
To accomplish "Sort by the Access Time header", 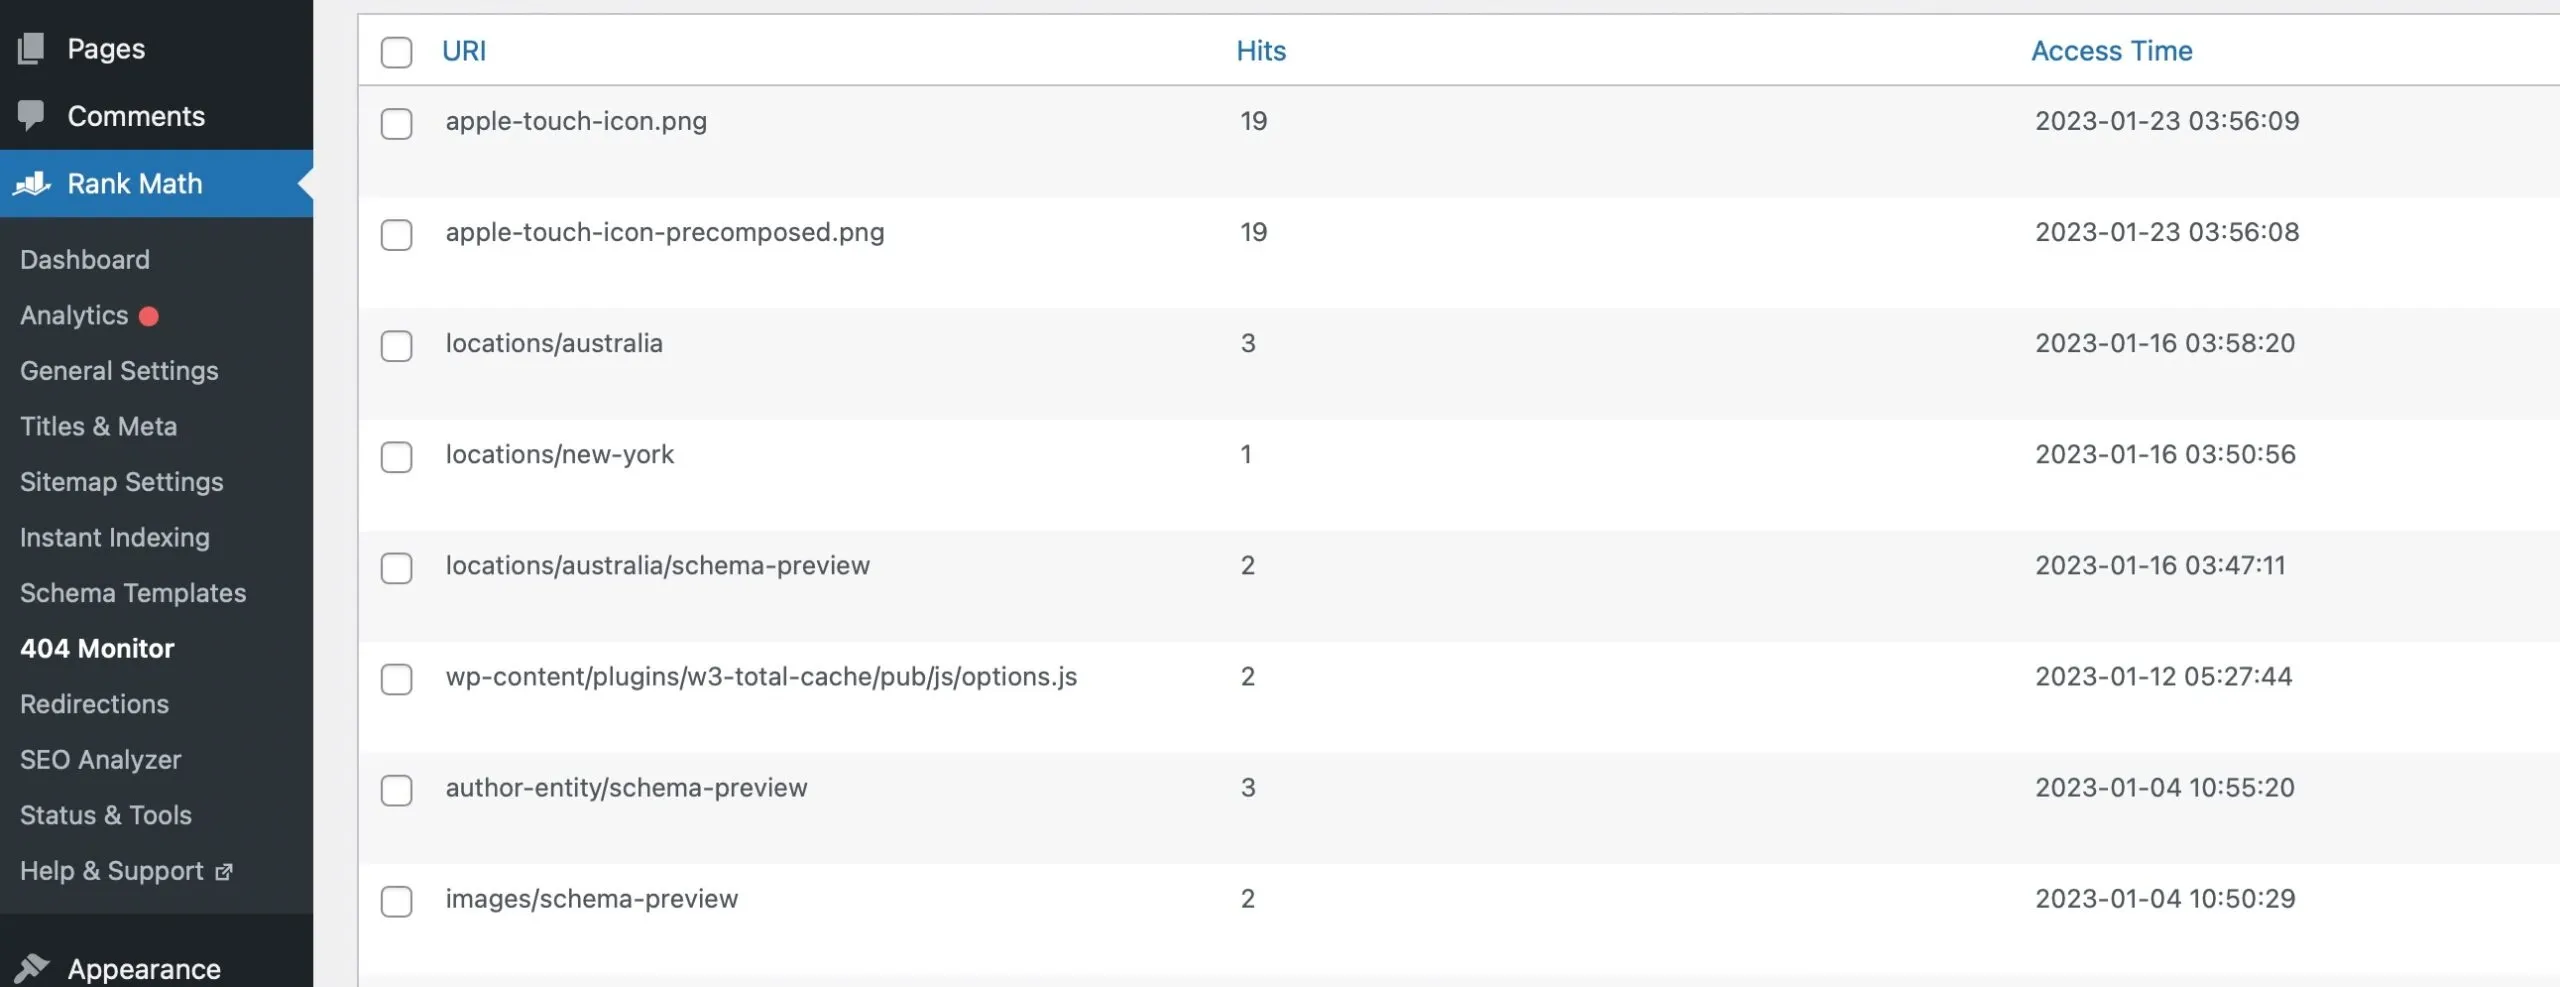I will click(x=2112, y=51).
